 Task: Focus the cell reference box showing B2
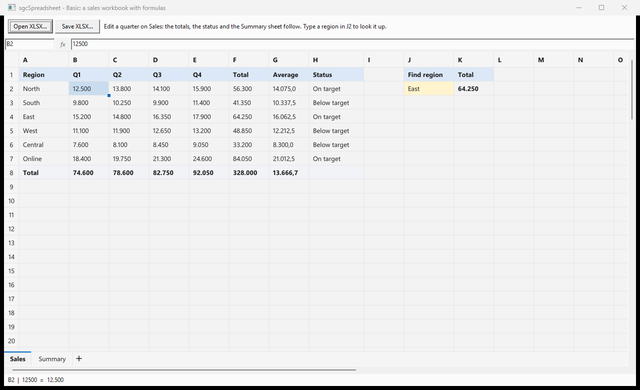pyautogui.click(x=29, y=44)
